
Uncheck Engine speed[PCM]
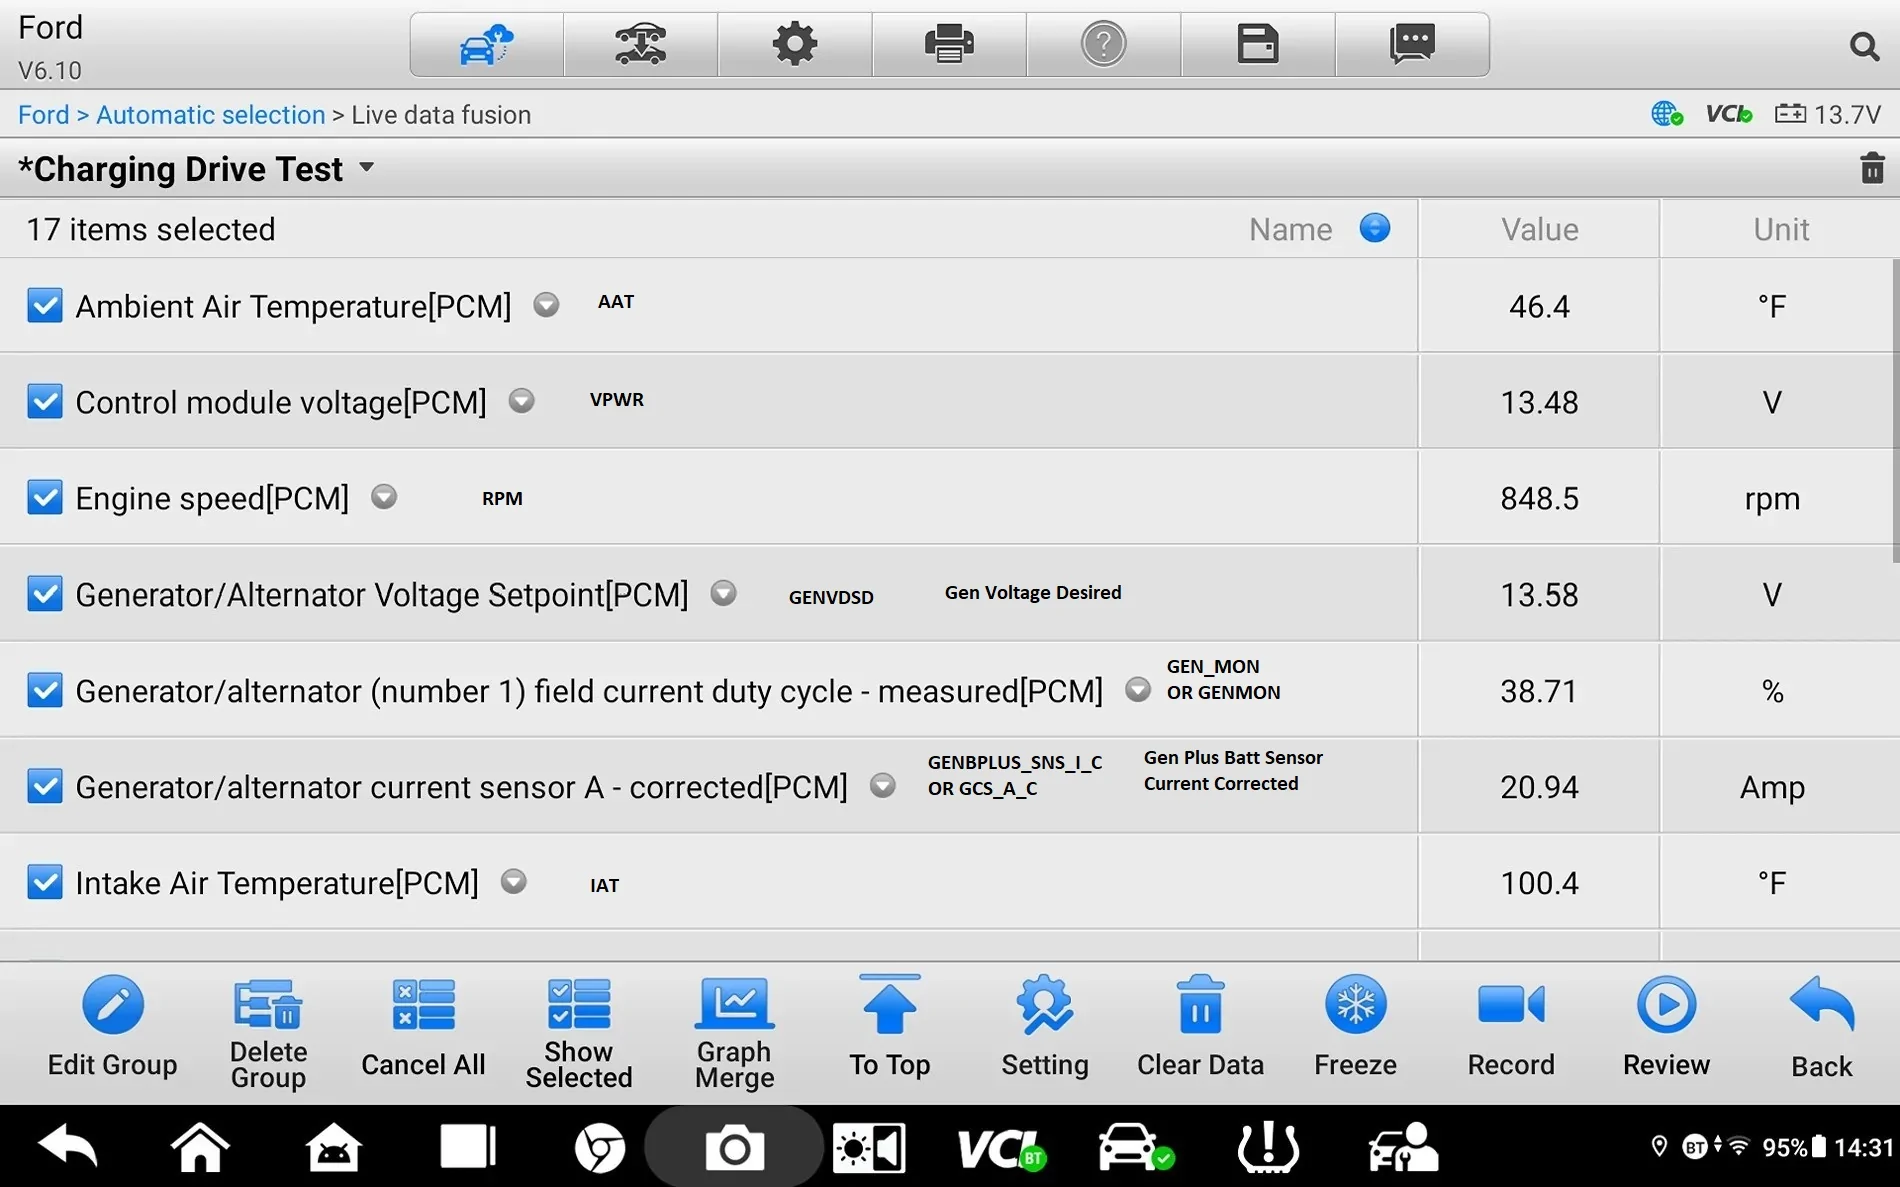[x=45, y=497]
